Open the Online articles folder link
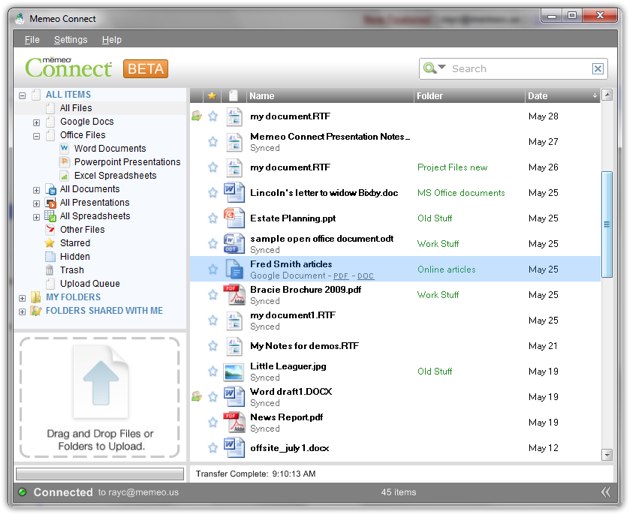The height and width of the screenshot is (515, 630). pyautogui.click(x=446, y=269)
